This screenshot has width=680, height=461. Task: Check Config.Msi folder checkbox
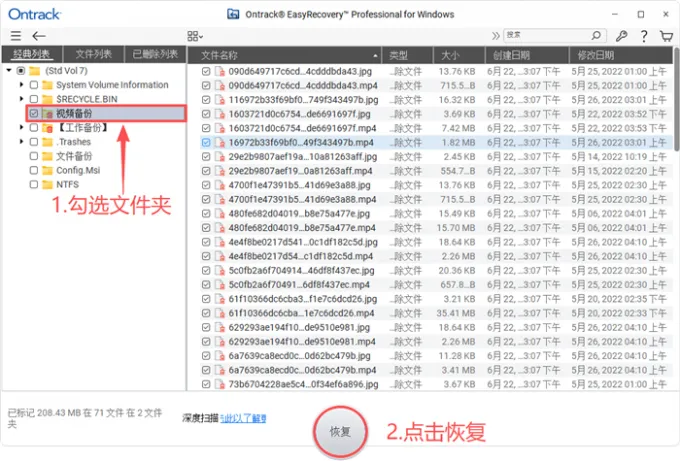tap(34, 170)
